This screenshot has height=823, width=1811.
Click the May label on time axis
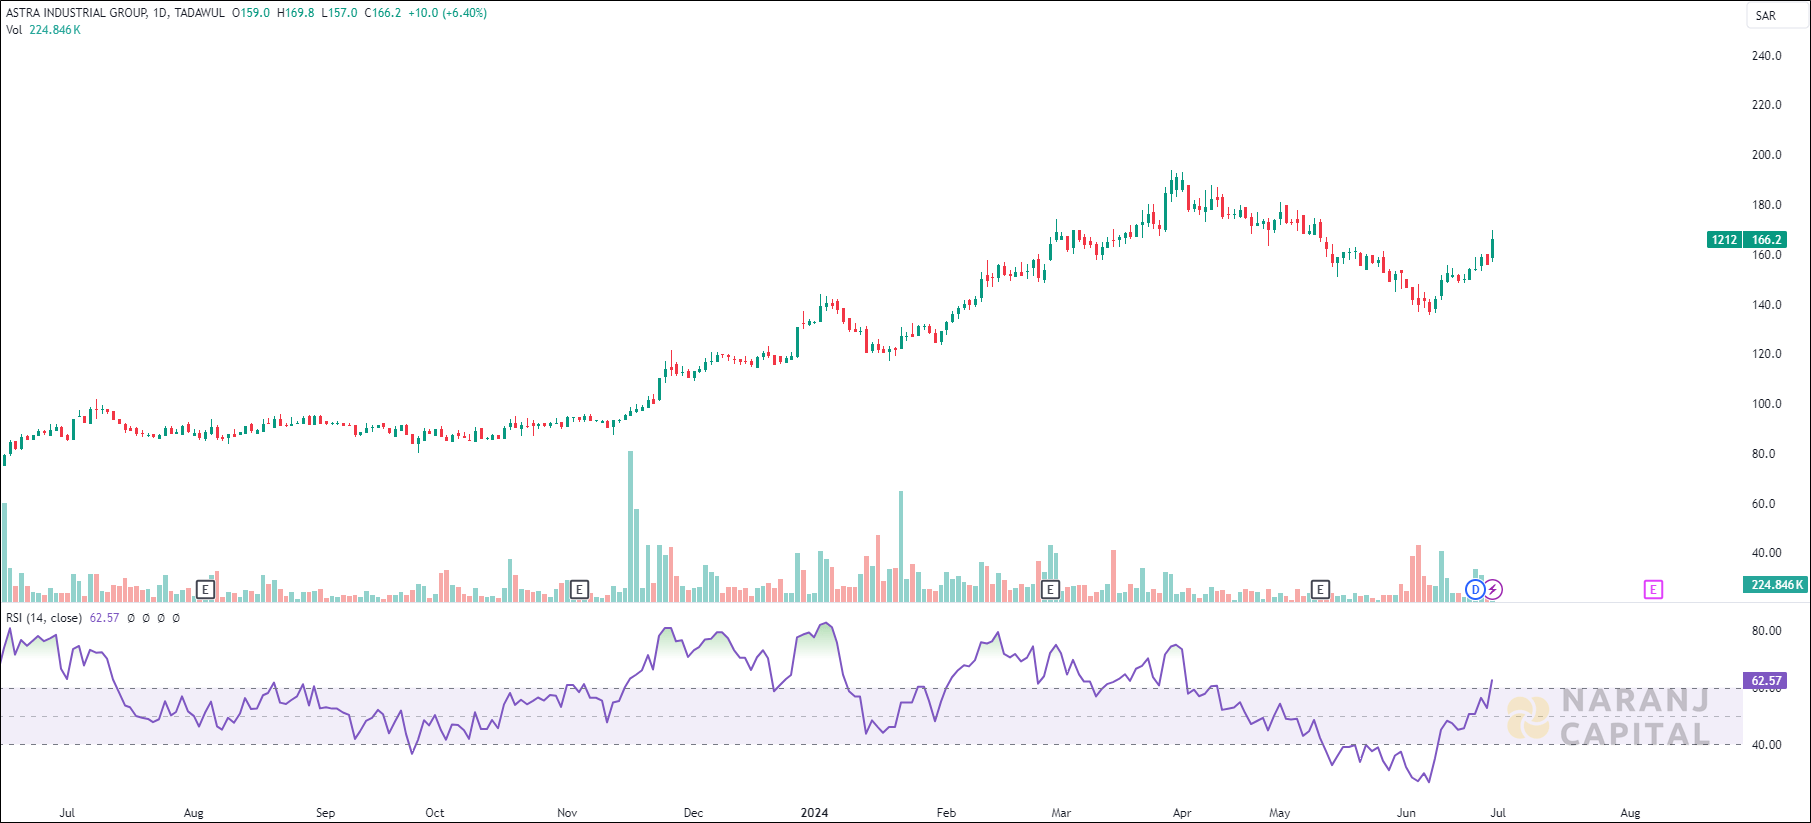point(1279,813)
